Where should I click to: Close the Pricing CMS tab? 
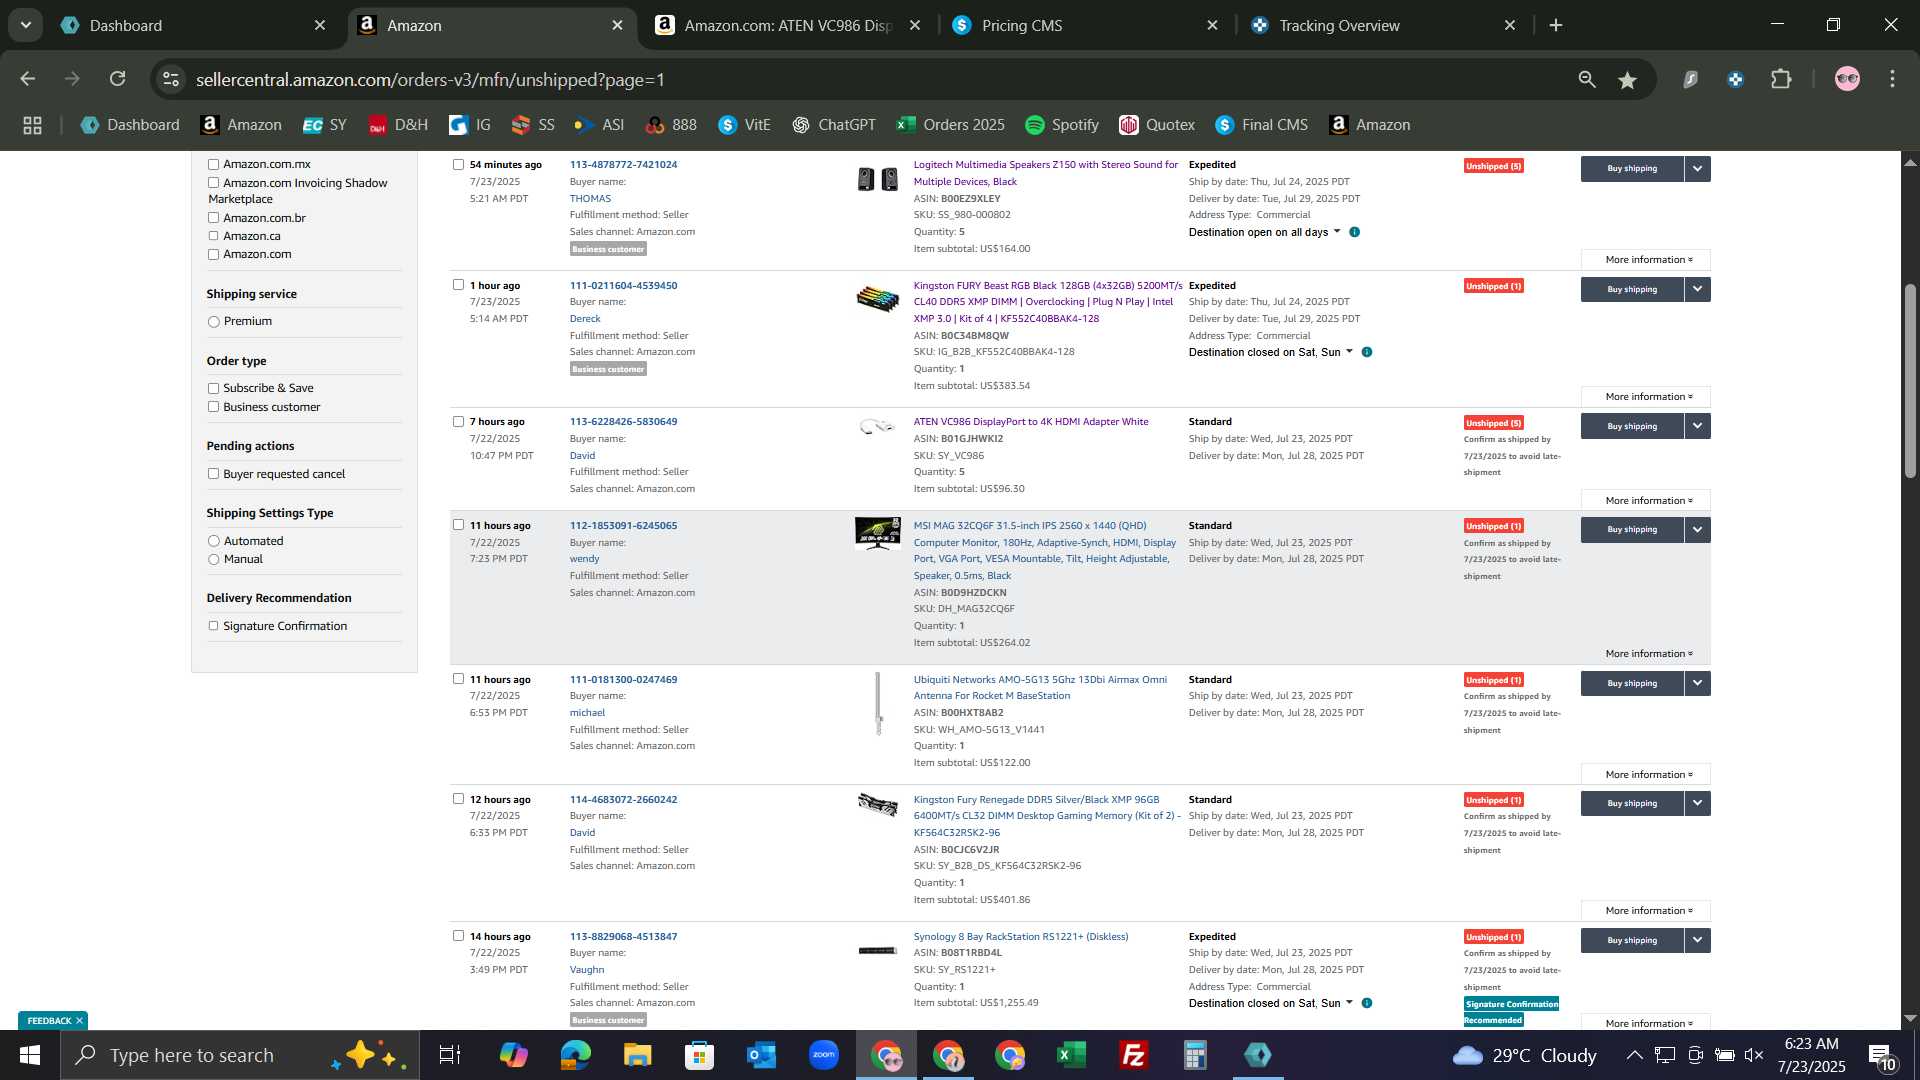[x=1212, y=25]
